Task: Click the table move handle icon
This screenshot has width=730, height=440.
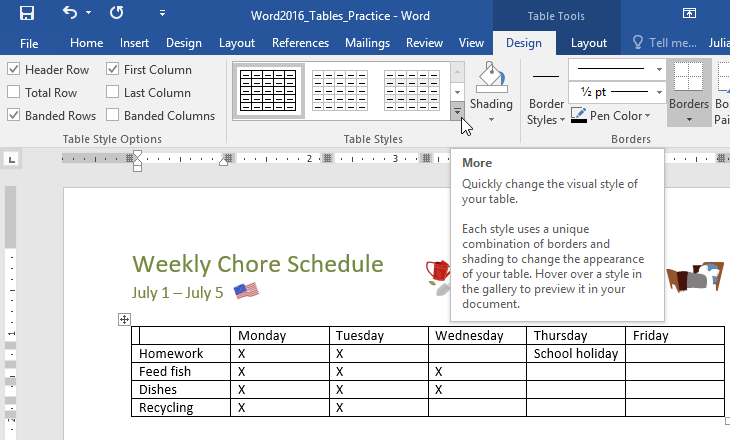Action: 124,319
